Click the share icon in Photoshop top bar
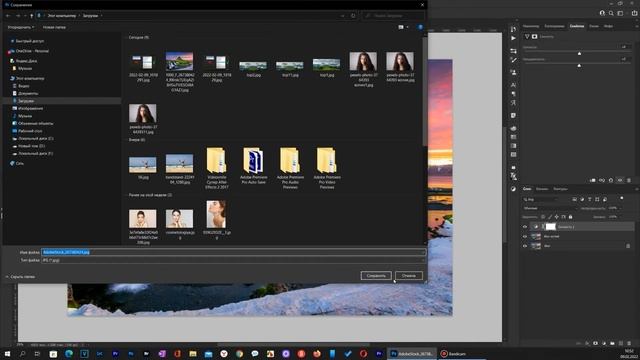Image resolution: width=640 pixels, height=360 pixels. click(634, 13)
